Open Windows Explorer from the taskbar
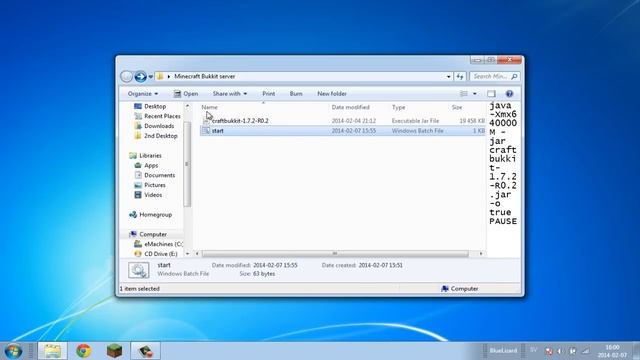The width and height of the screenshot is (640, 360). [x=52, y=351]
